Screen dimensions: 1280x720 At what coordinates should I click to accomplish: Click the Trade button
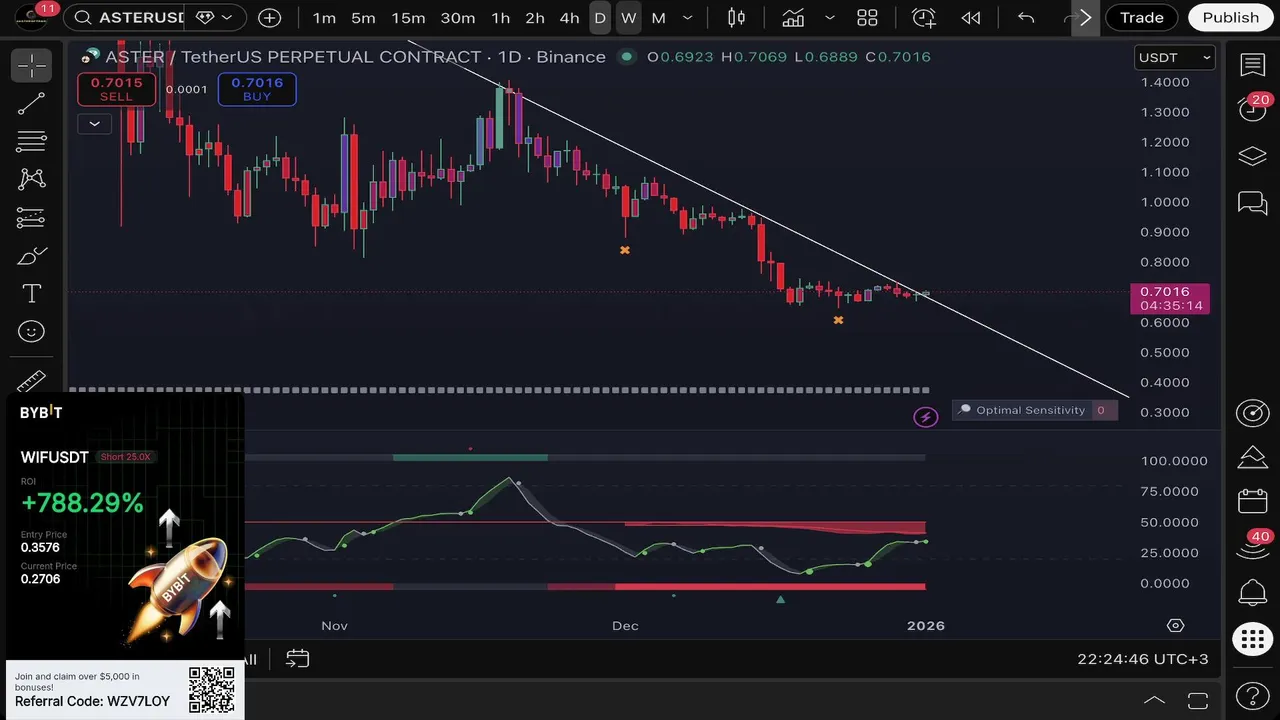tap(1142, 17)
